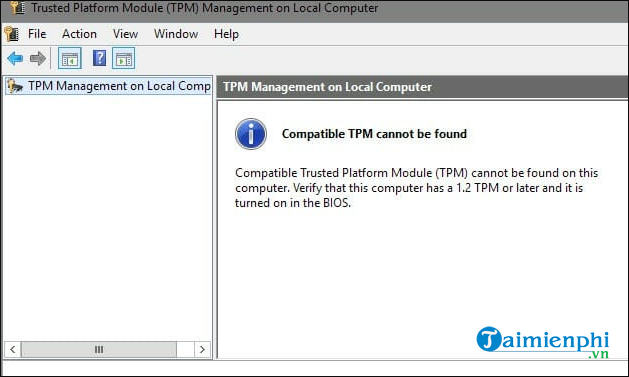
Task: Toggle the Show/Hide Console Tree icon
Action: pos(70,59)
